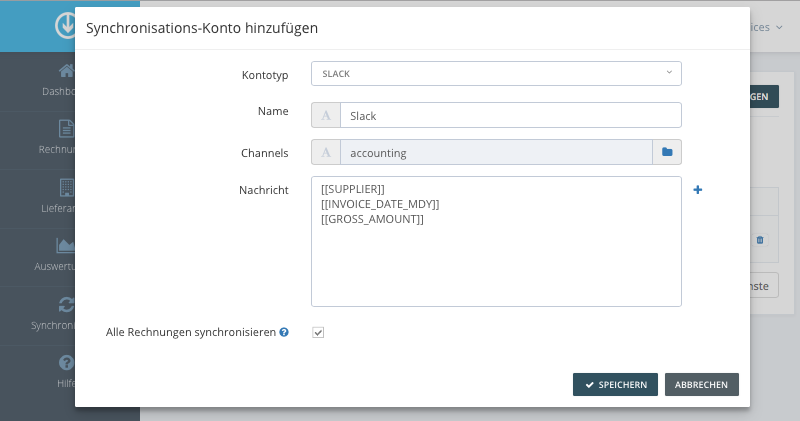Click [[INVOICE_DATE_MDY]] line in message
Viewport: 800px width, 421px height.
pos(380,204)
